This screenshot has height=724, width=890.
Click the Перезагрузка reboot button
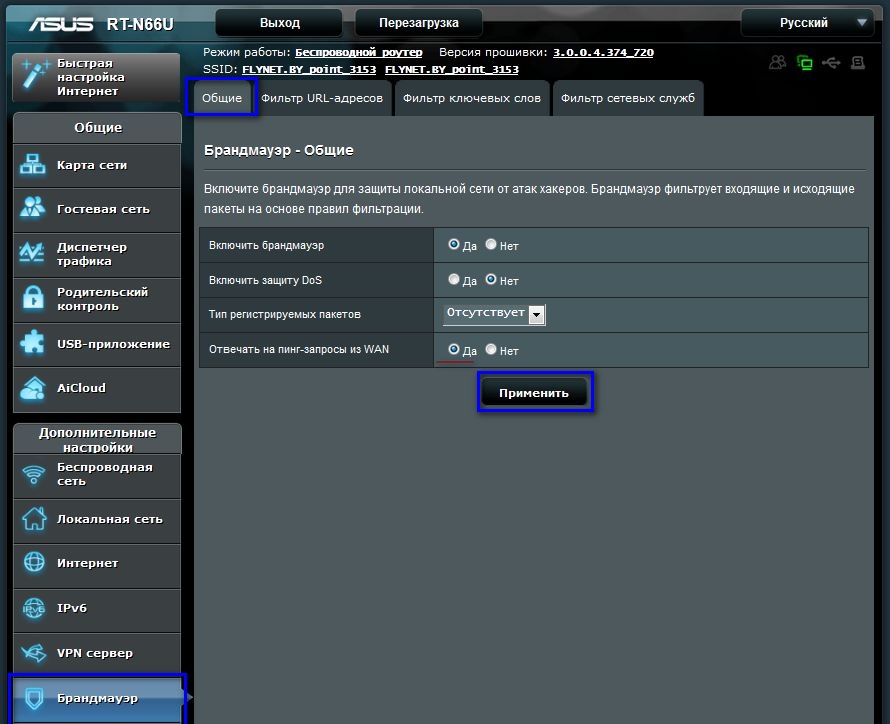click(419, 23)
